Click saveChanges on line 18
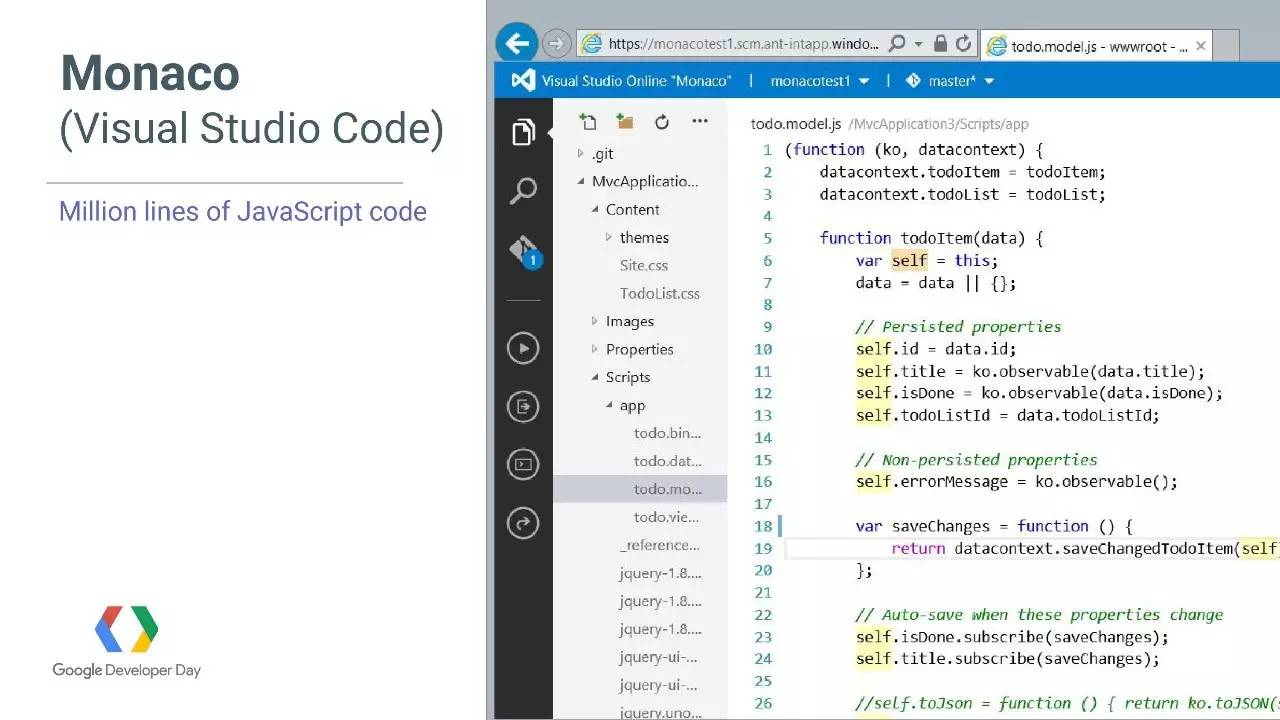Image resolution: width=1280 pixels, height=720 pixels. [x=940, y=527]
